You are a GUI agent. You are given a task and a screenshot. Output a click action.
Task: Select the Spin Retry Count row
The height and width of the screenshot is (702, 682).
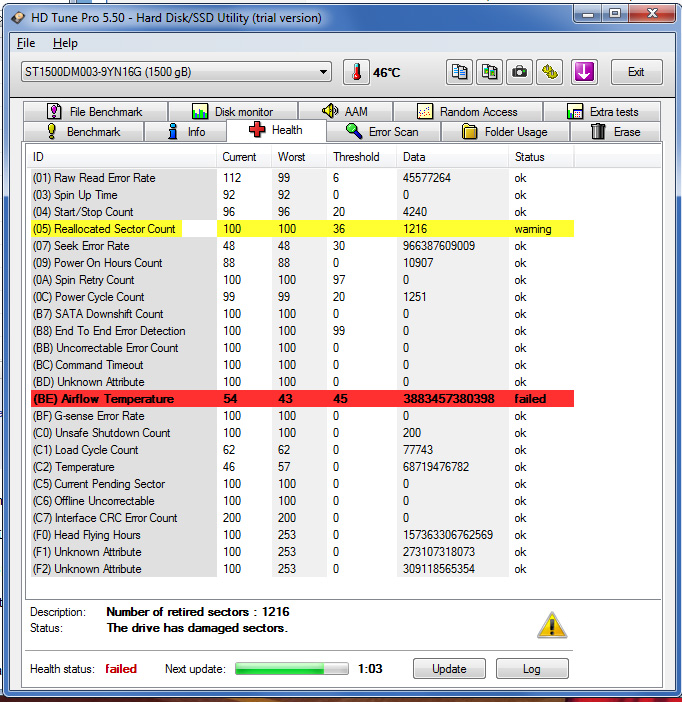click(x=302, y=280)
